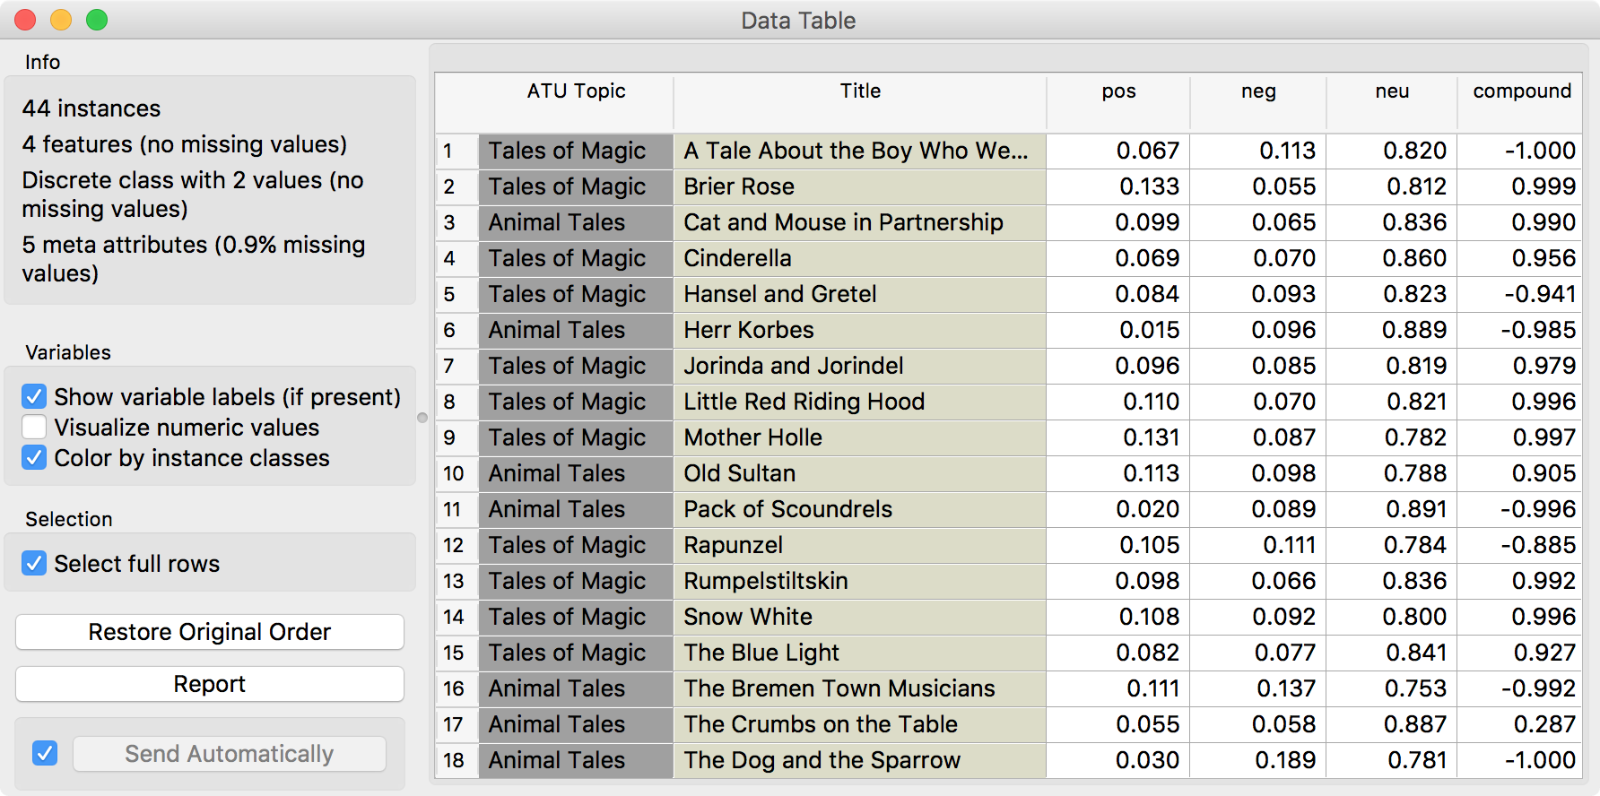Toggle the Send Automatically checkbox
1600x796 pixels.
pos(45,753)
